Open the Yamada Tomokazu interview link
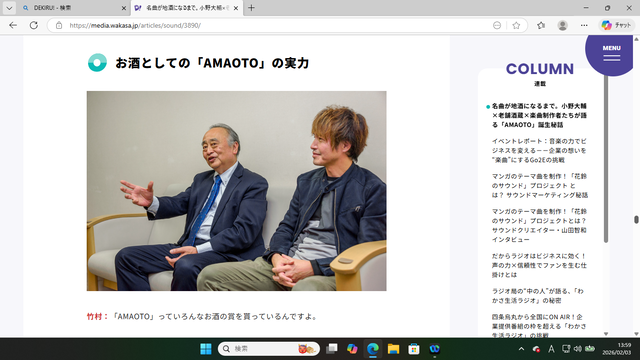 [x=539, y=225]
